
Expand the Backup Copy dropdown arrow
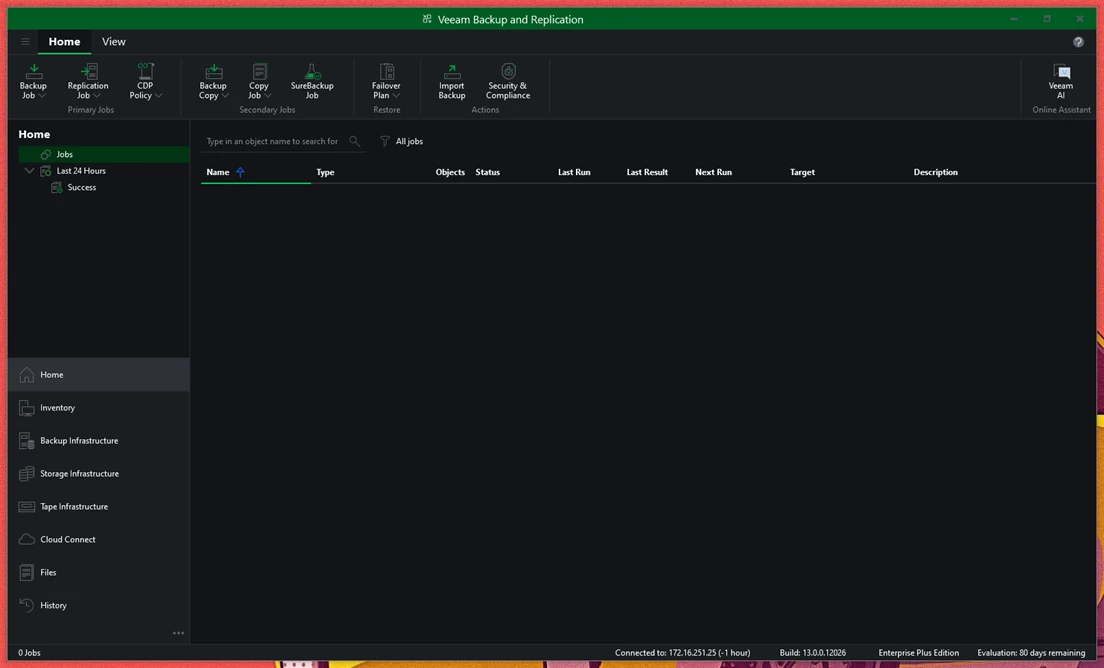pyautogui.click(x=225, y=96)
